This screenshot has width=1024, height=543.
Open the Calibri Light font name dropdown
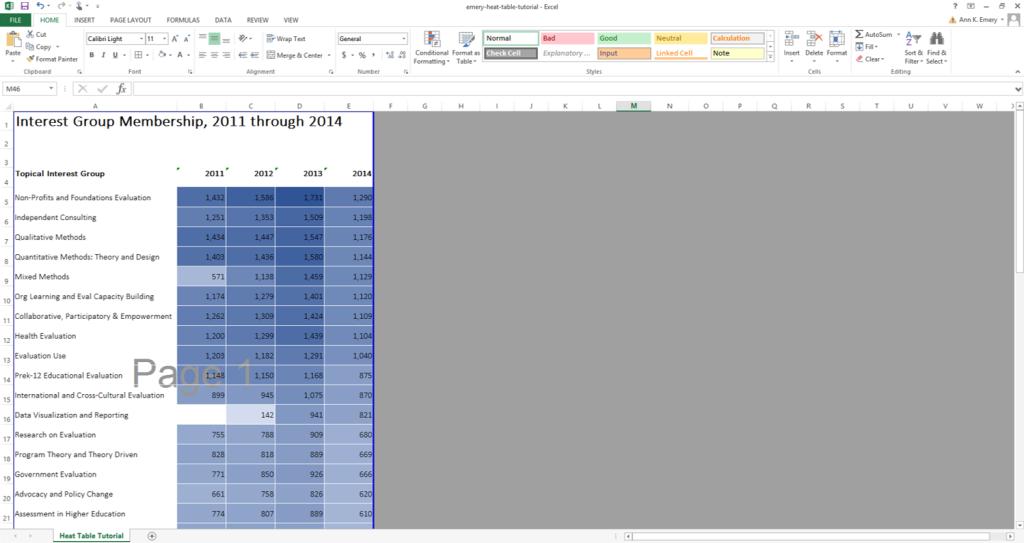click(x=141, y=39)
